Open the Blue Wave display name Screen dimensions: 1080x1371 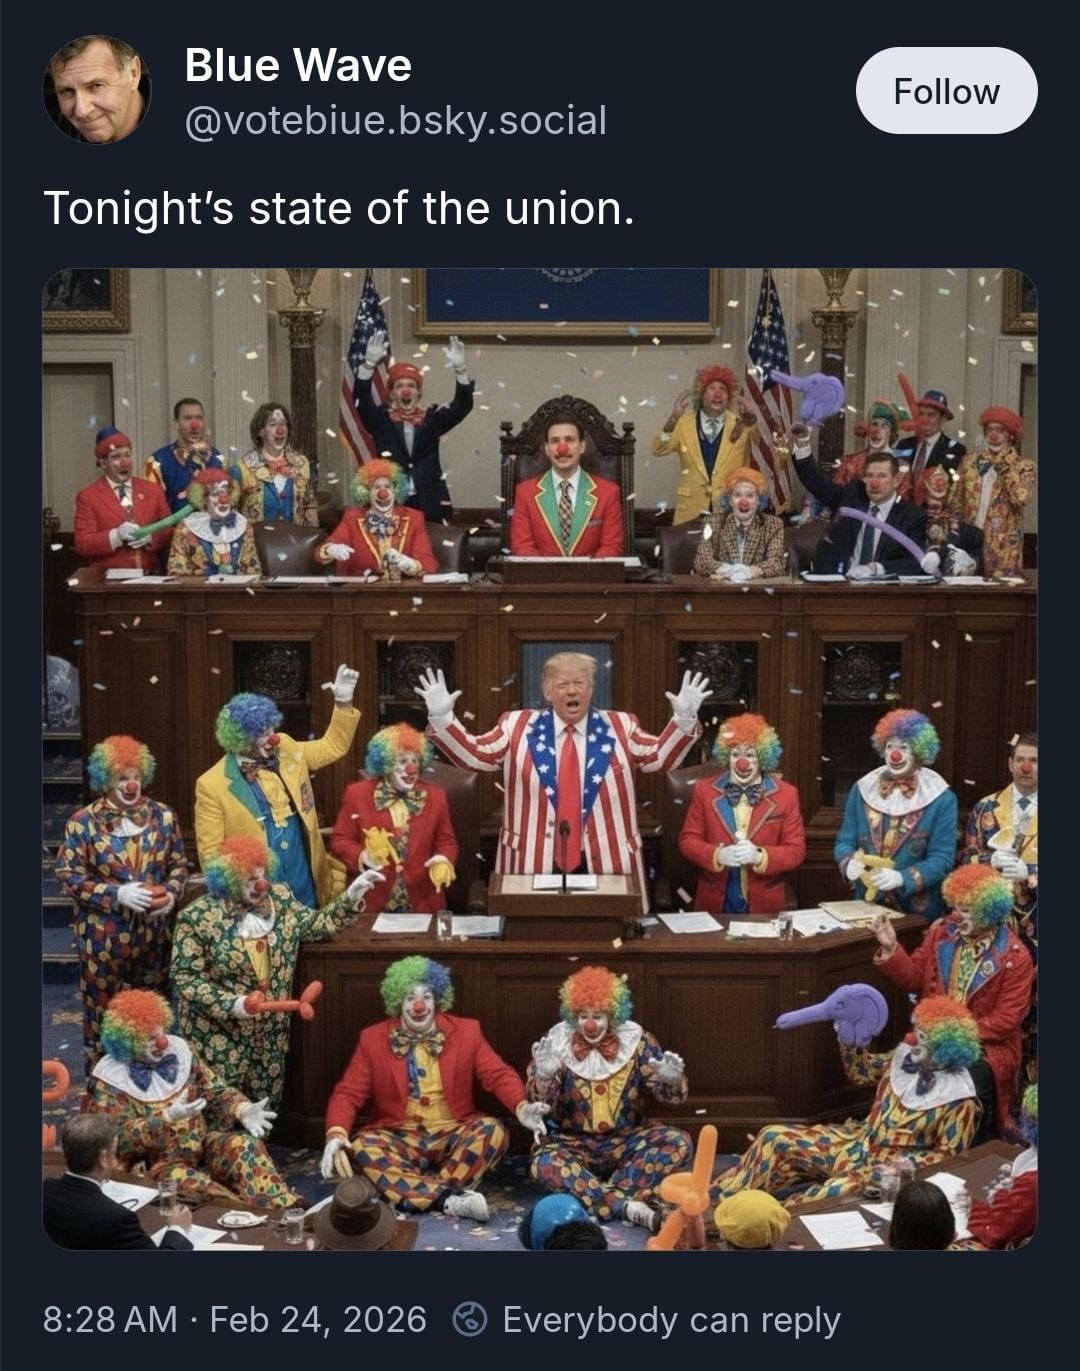298,65
